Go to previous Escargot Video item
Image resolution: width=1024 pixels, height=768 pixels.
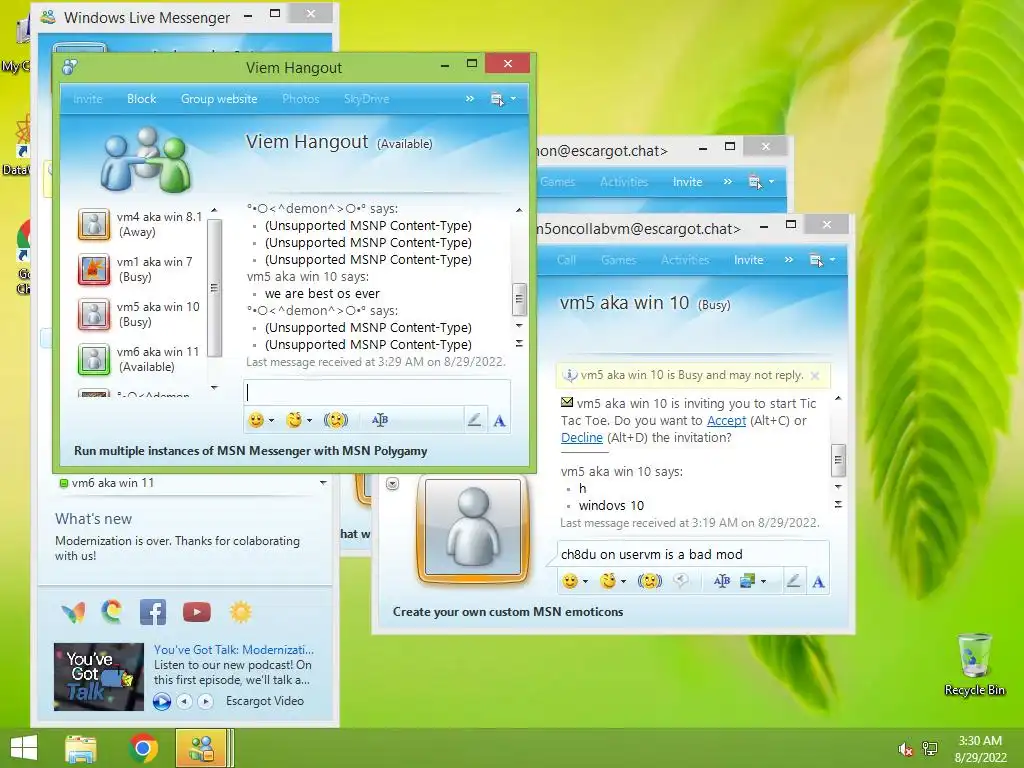pos(185,701)
